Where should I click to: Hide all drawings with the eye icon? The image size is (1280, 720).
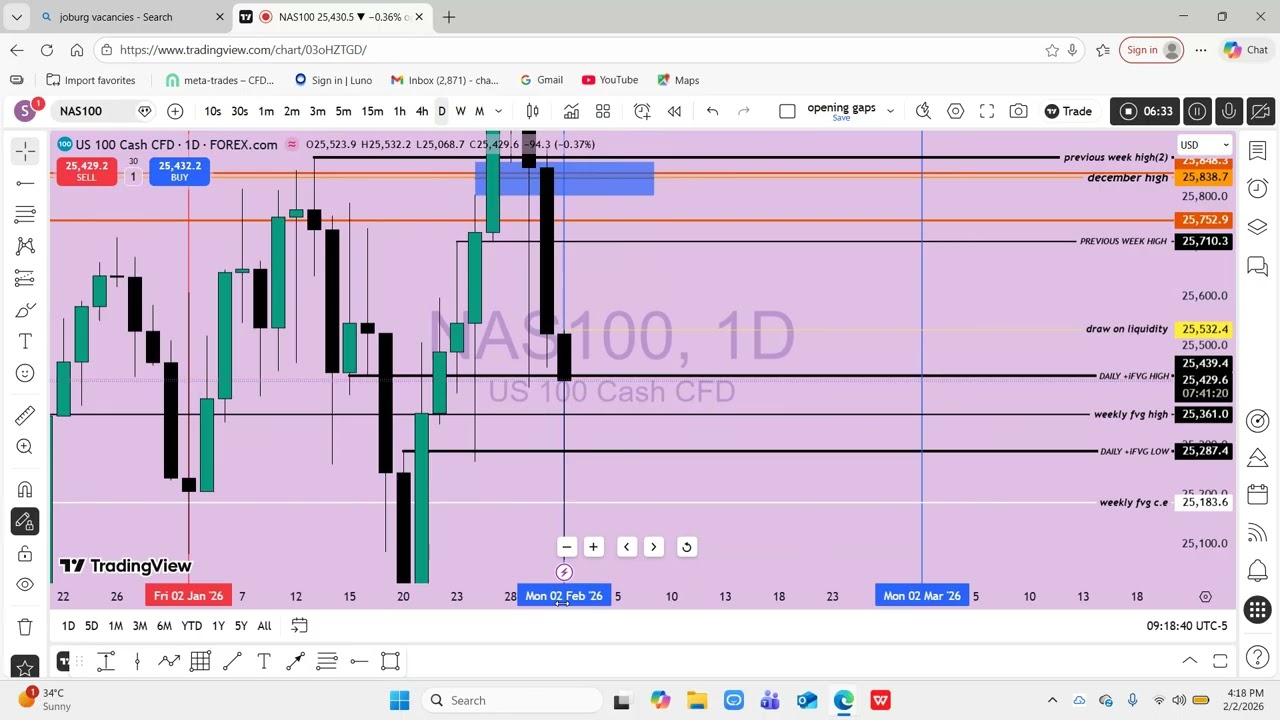(25, 585)
